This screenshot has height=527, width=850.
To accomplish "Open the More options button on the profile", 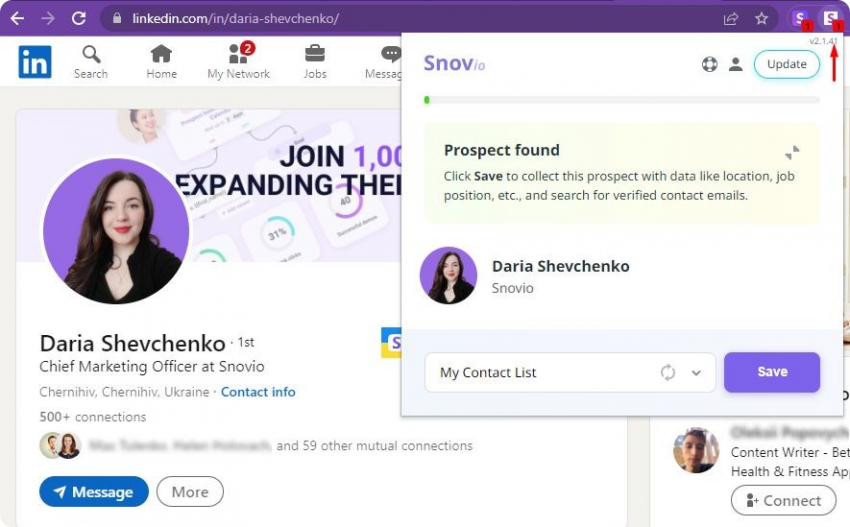I will (190, 492).
